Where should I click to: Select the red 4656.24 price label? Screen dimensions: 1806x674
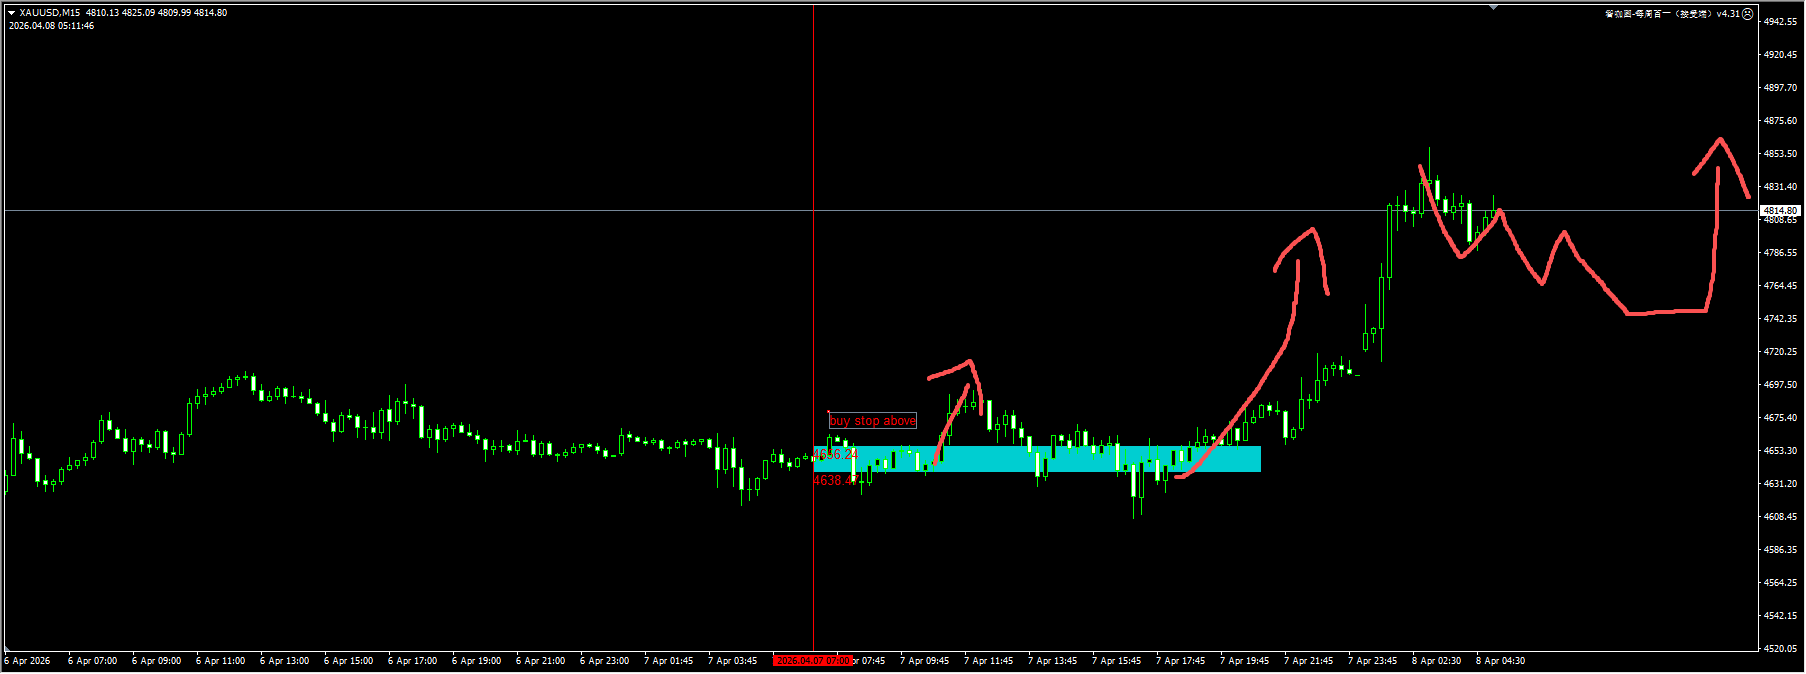pos(835,454)
